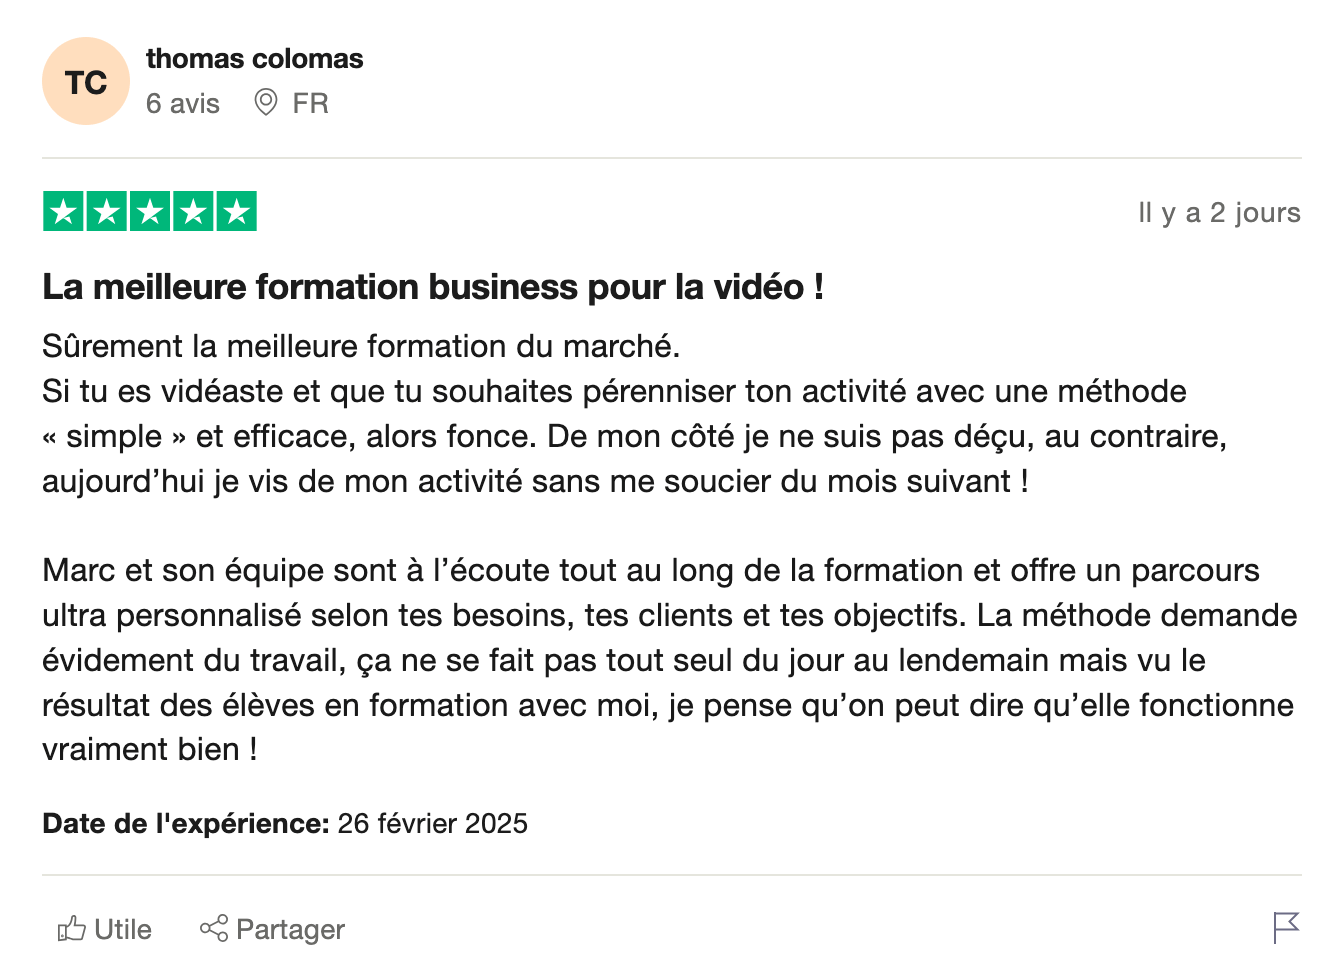
Task: Click the fifth green rating star
Action: pos(236,212)
